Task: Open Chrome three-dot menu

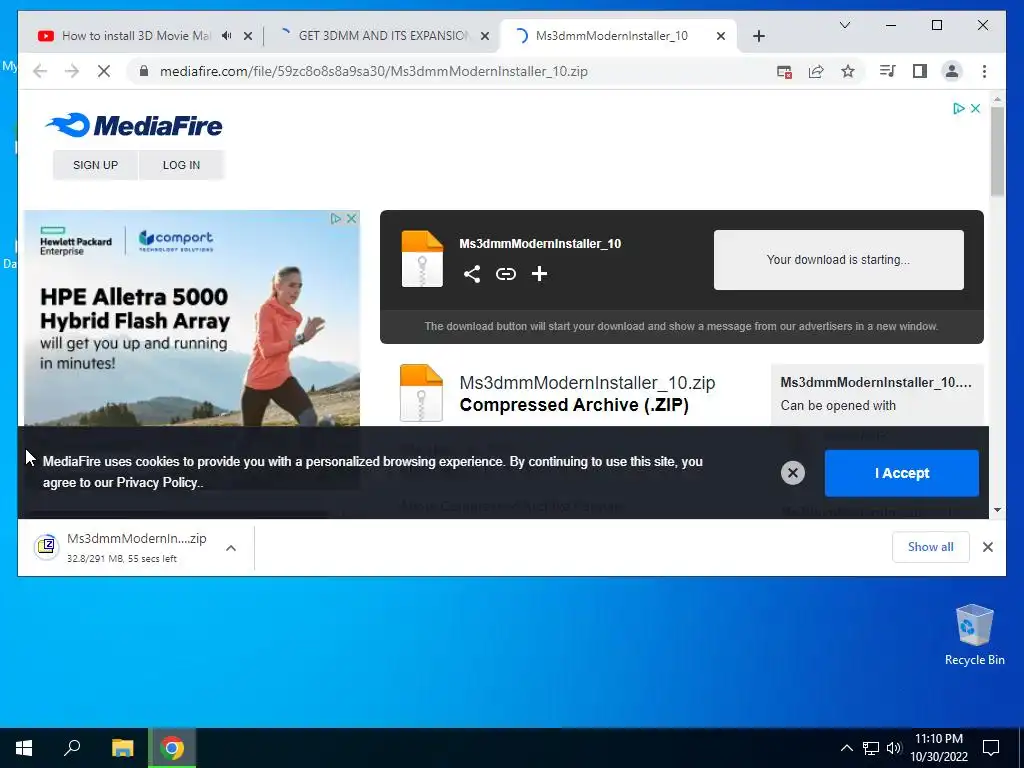Action: (x=984, y=71)
